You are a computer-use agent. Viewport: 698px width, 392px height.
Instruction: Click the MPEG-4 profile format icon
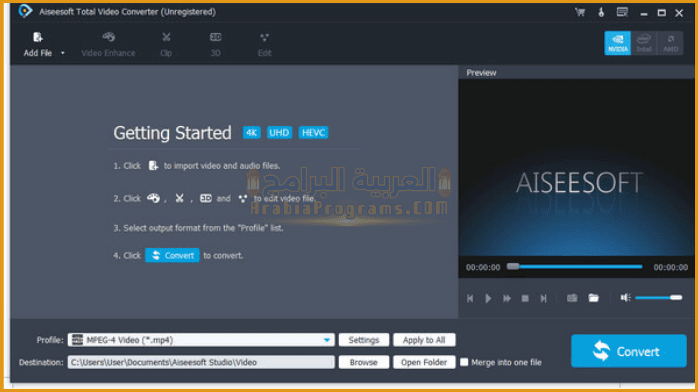[77, 340]
